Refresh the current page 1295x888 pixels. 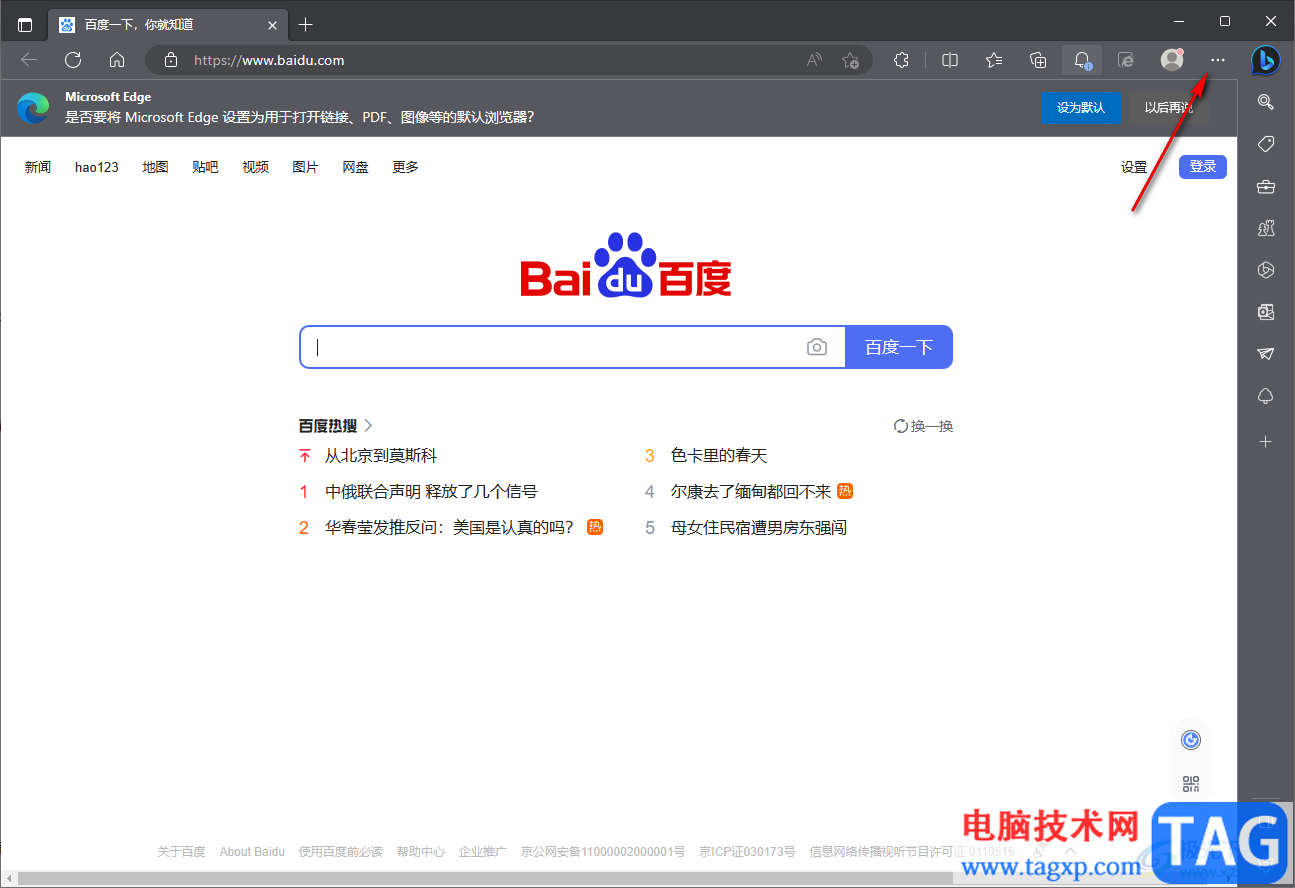click(x=73, y=60)
